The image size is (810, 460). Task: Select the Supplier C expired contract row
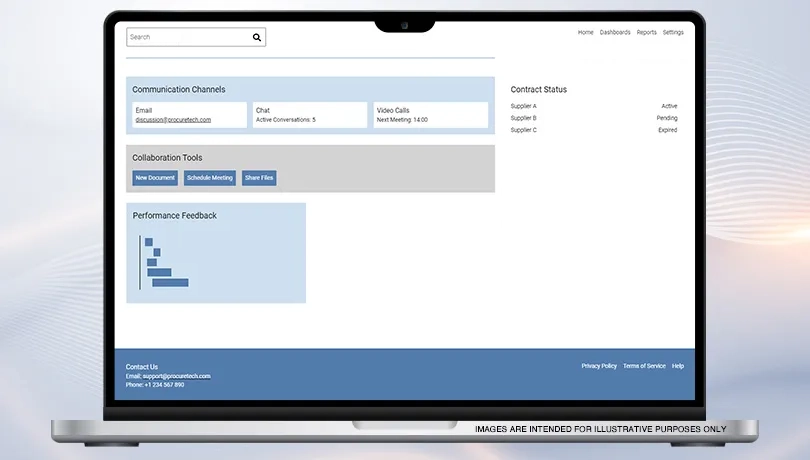coord(593,130)
